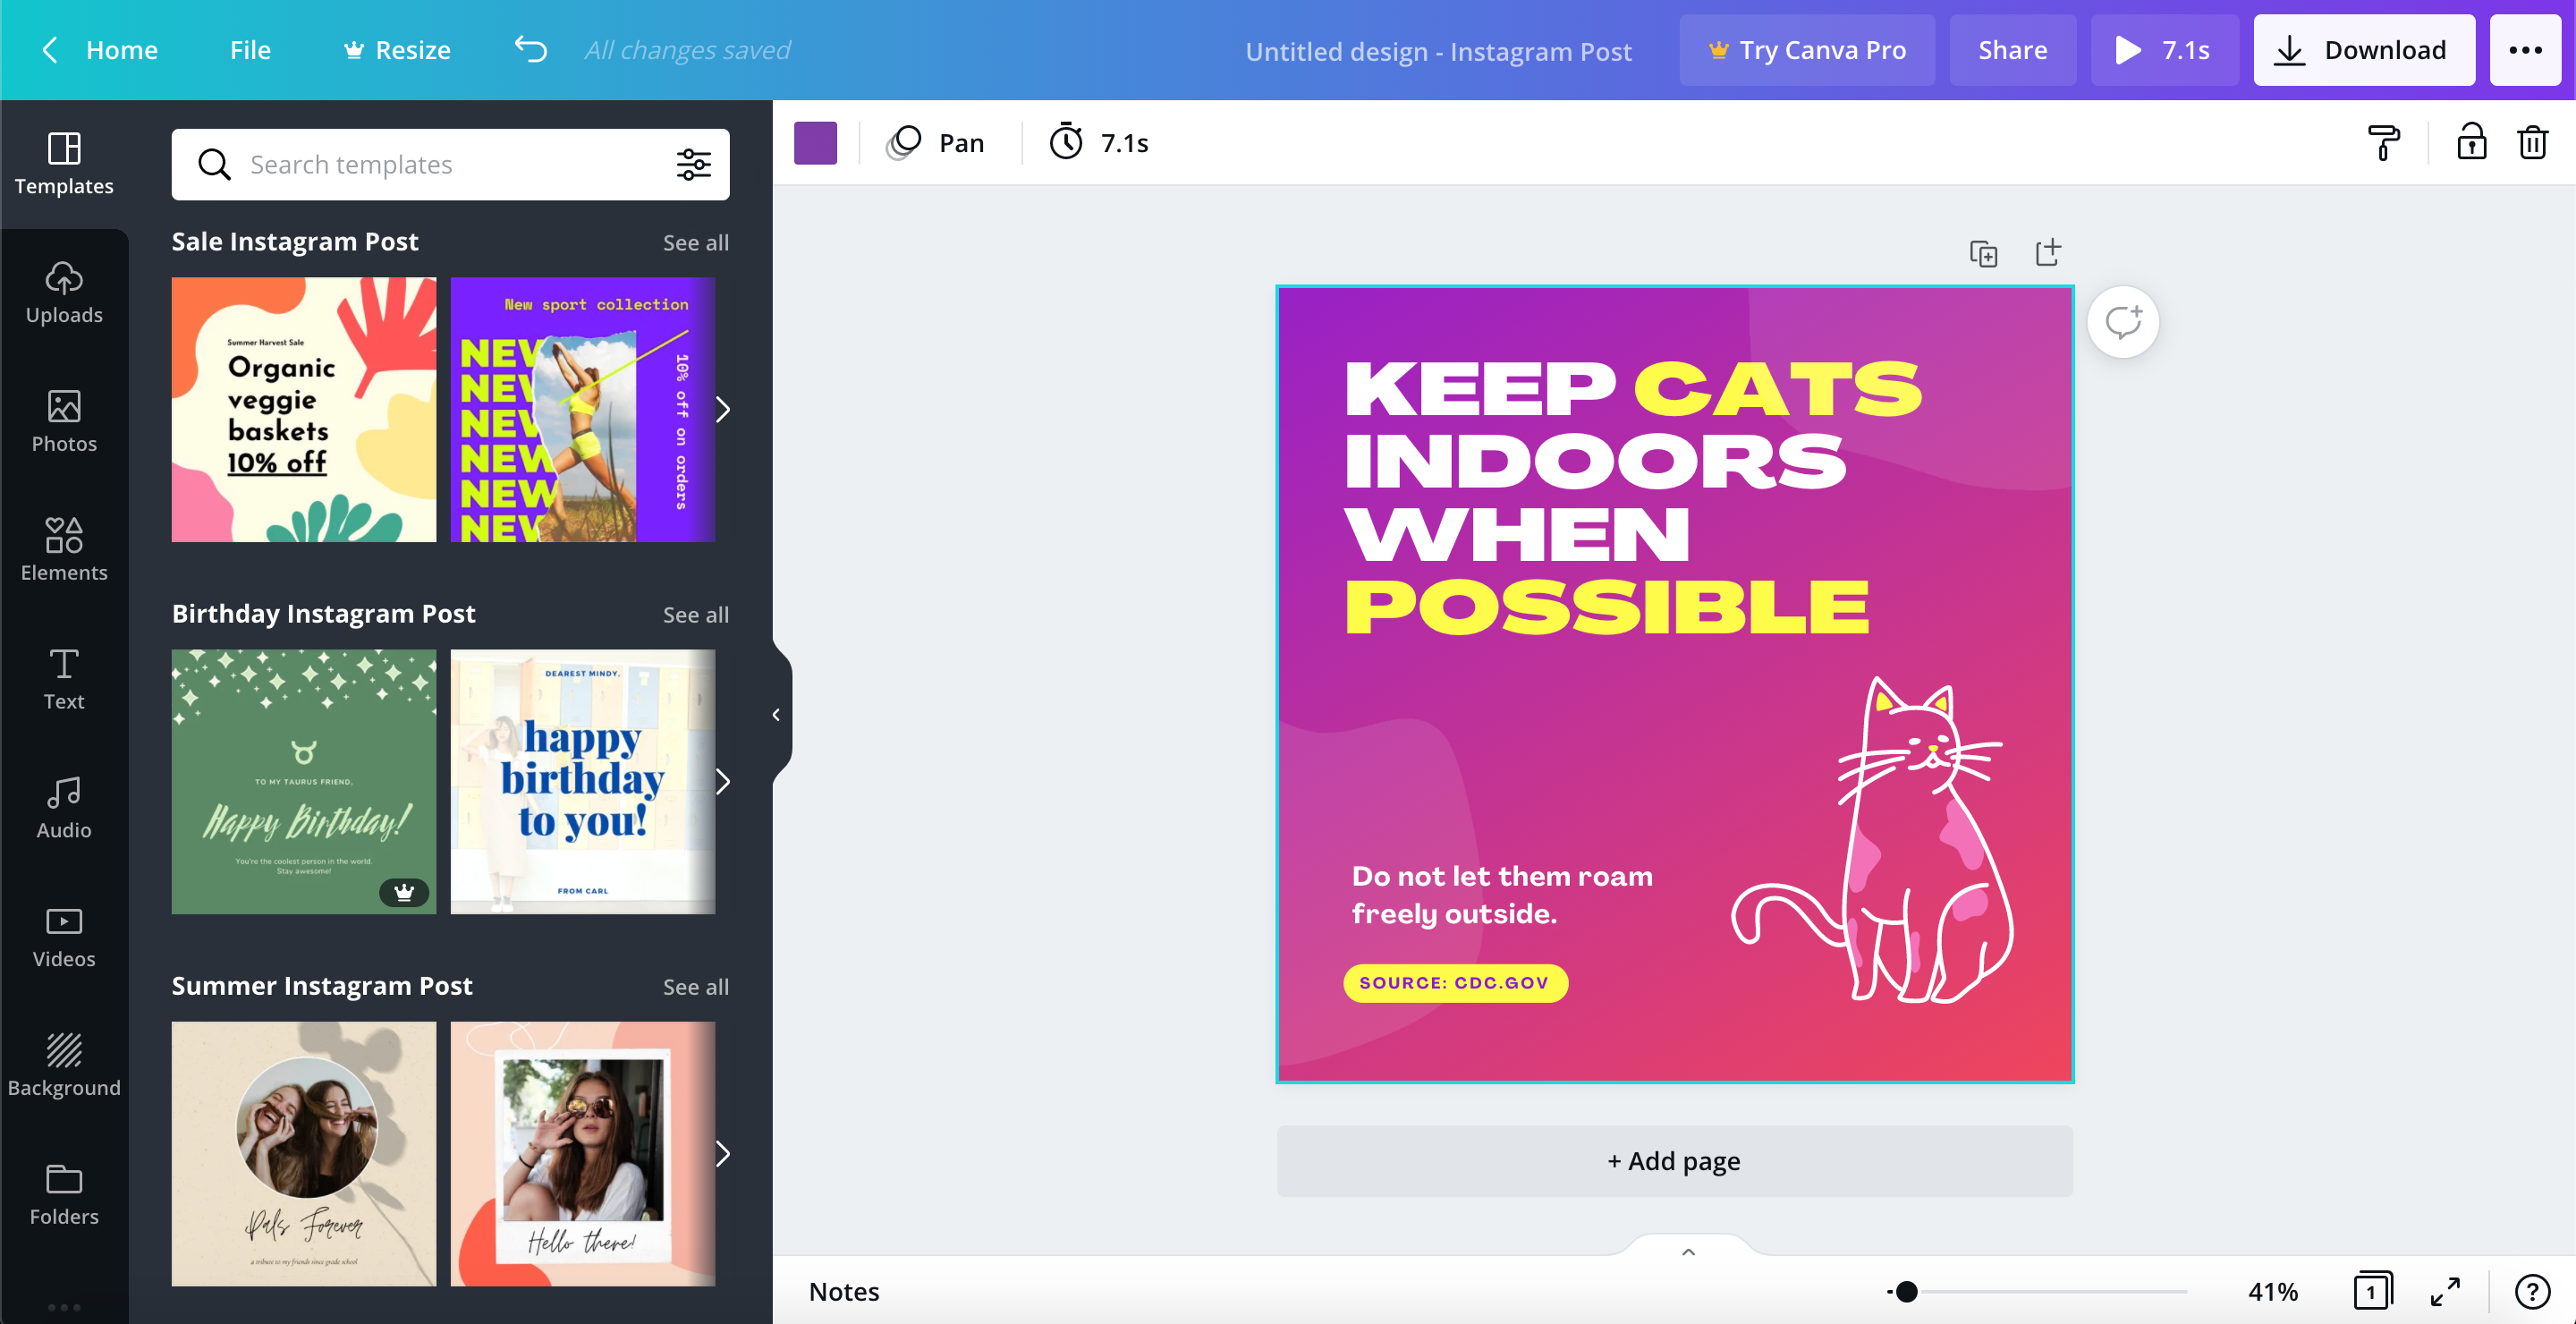Toggle the hide panels arrow button
Image resolution: width=2576 pixels, height=1324 pixels.
click(775, 715)
